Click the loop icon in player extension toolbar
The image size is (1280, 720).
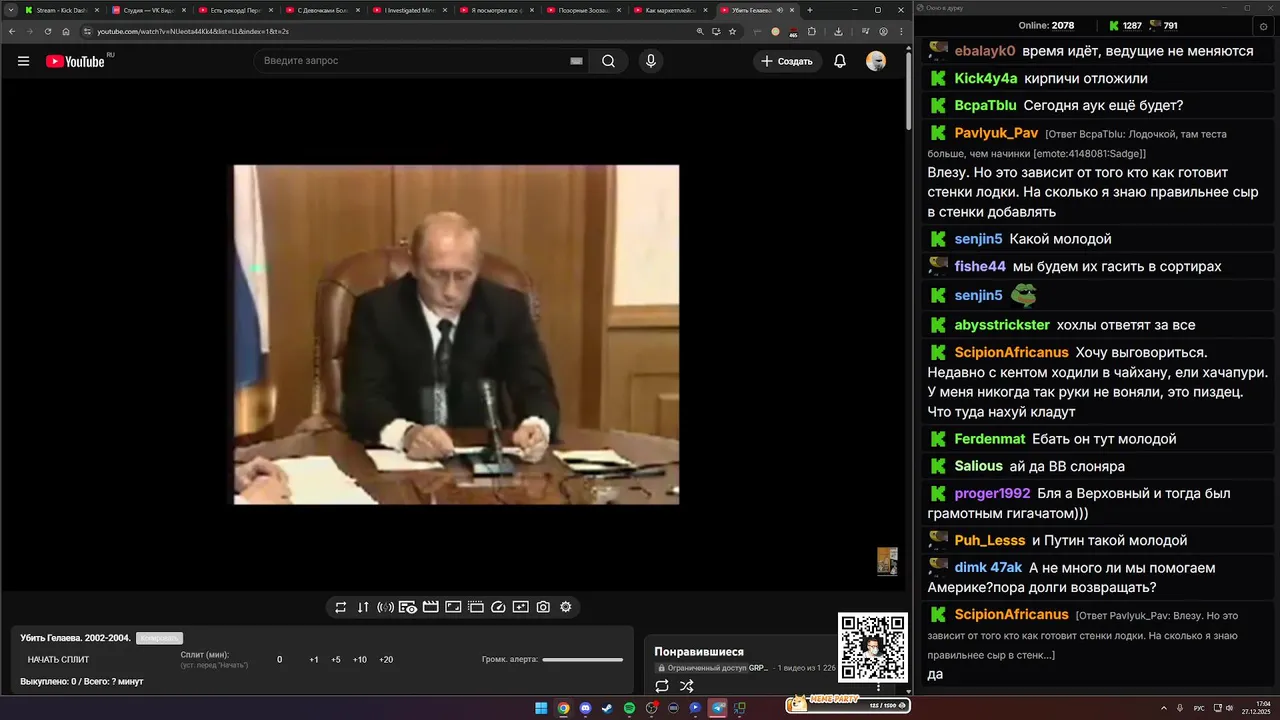click(341, 607)
